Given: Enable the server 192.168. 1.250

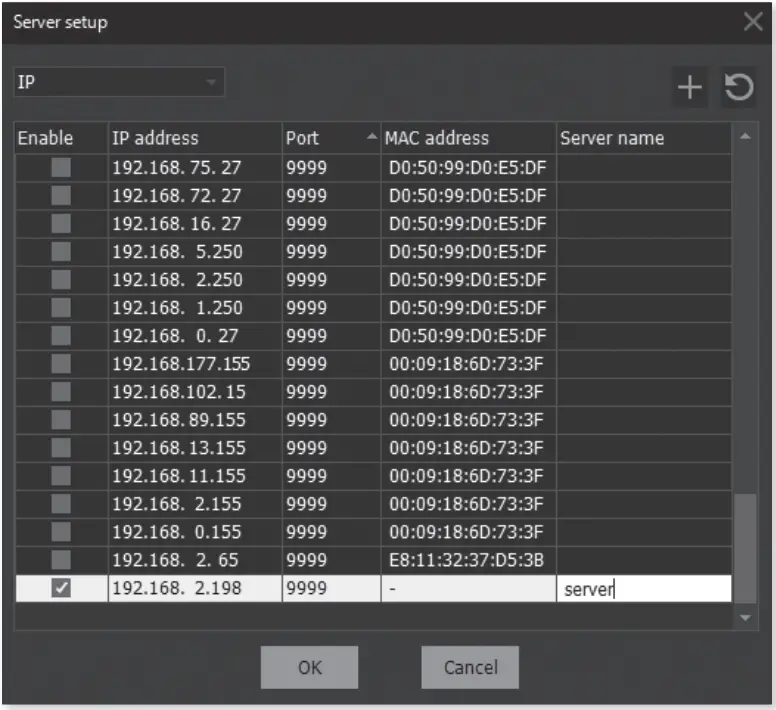Looking at the screenshot, I should click(61, 308).
